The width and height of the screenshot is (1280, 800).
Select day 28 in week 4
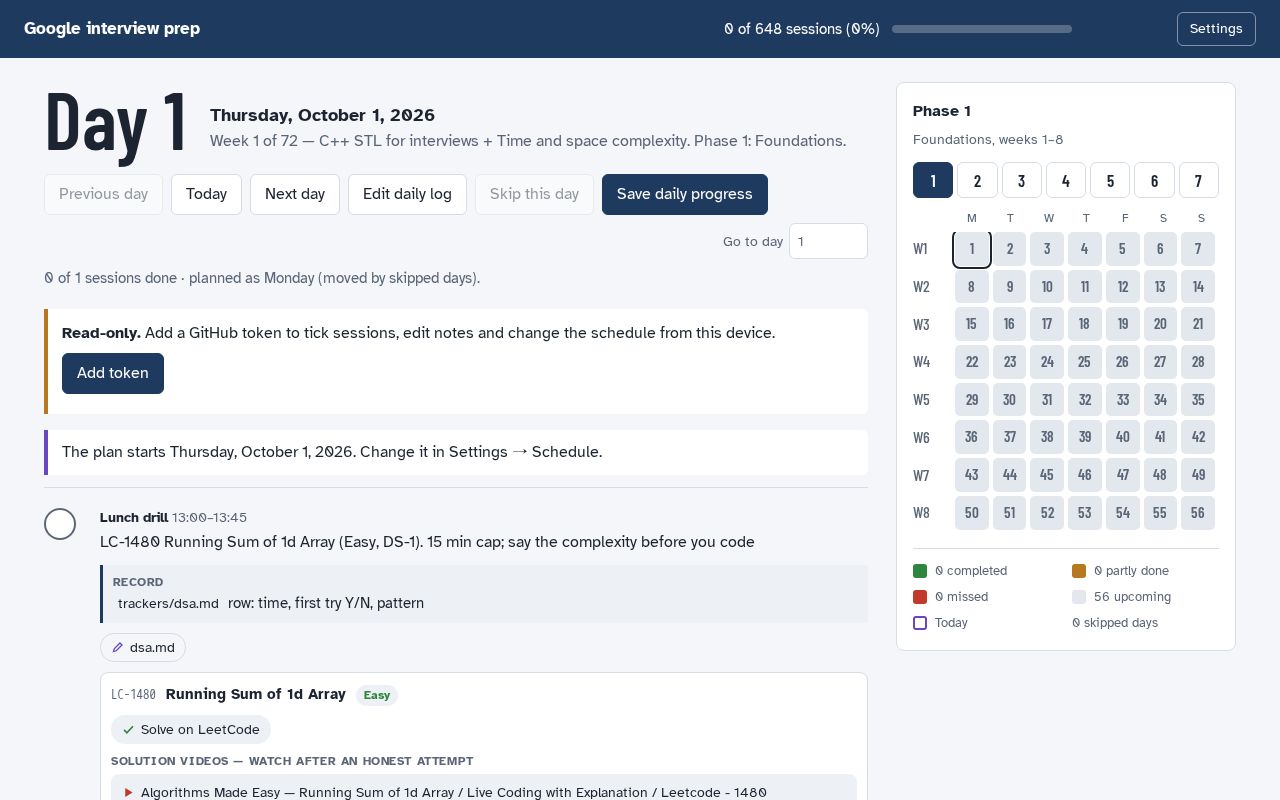click(1198, 362)
